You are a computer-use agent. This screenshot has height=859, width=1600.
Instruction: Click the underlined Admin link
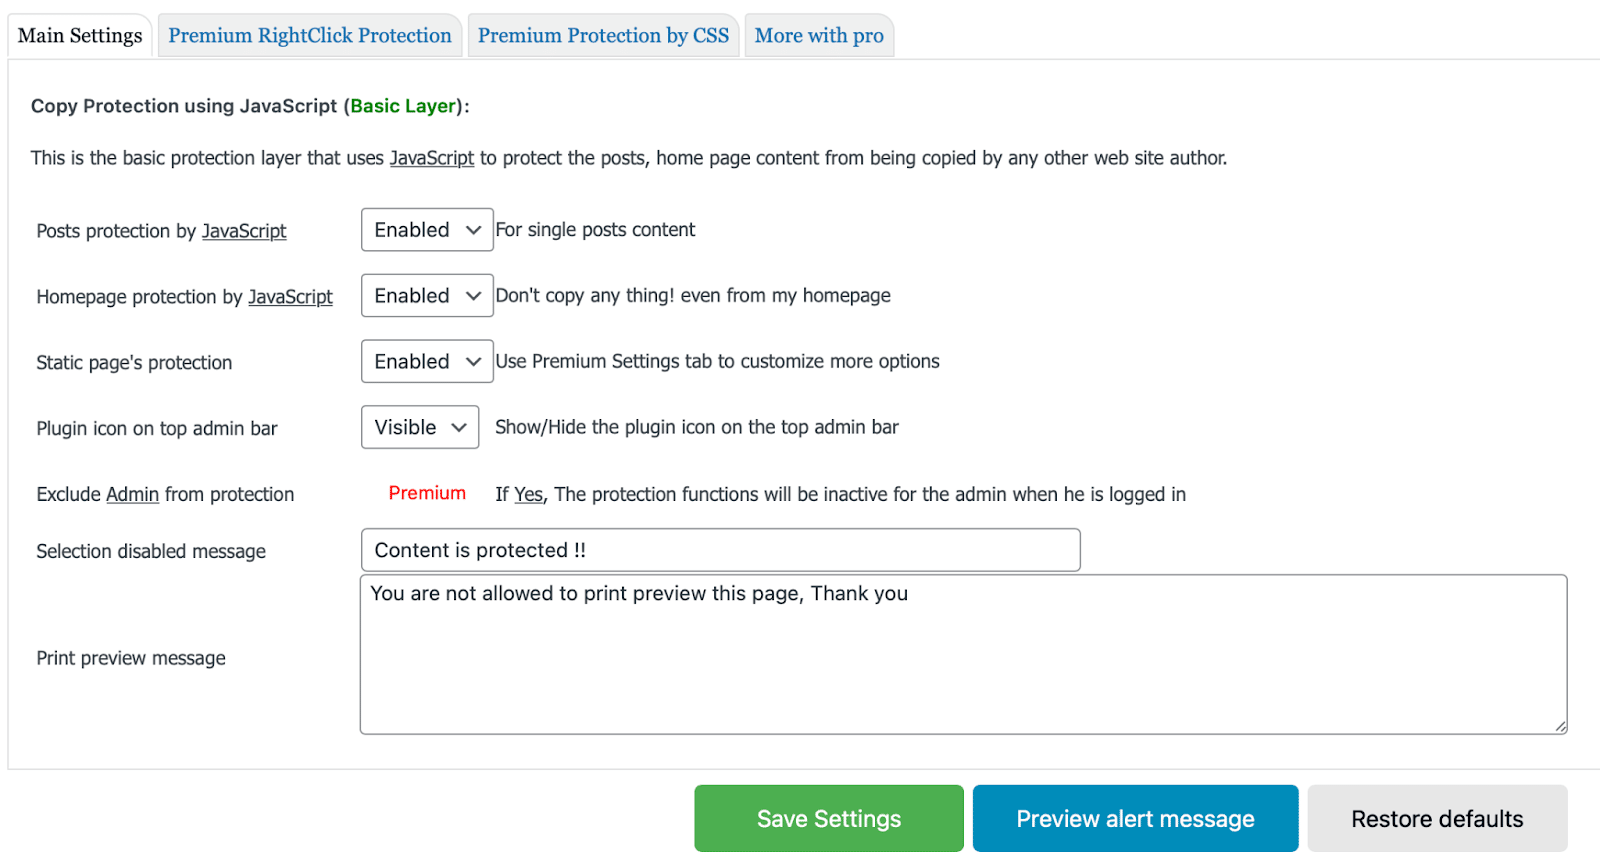(132, 494)
